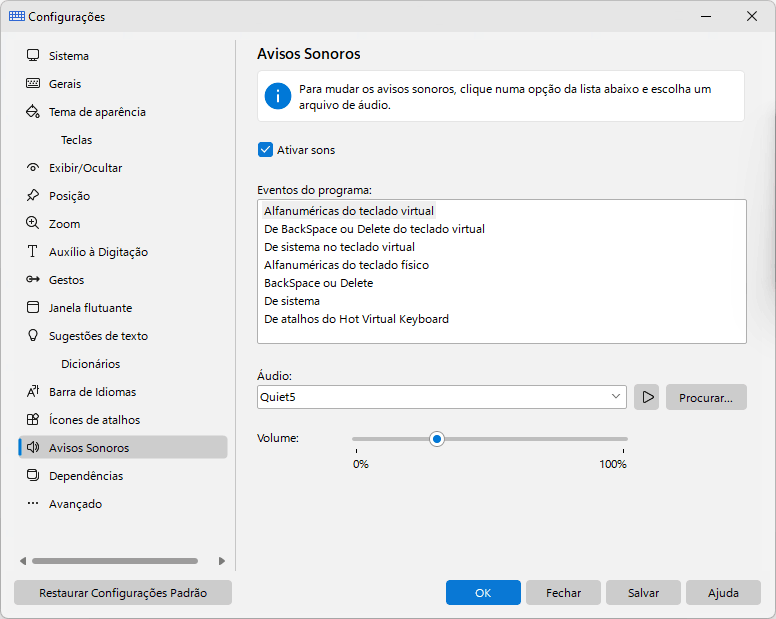Image resolution: width=776 pixels, height=619 pixels.
Task: Click the Salvar button
Action: pyautogui.click(x=643, y=593)
